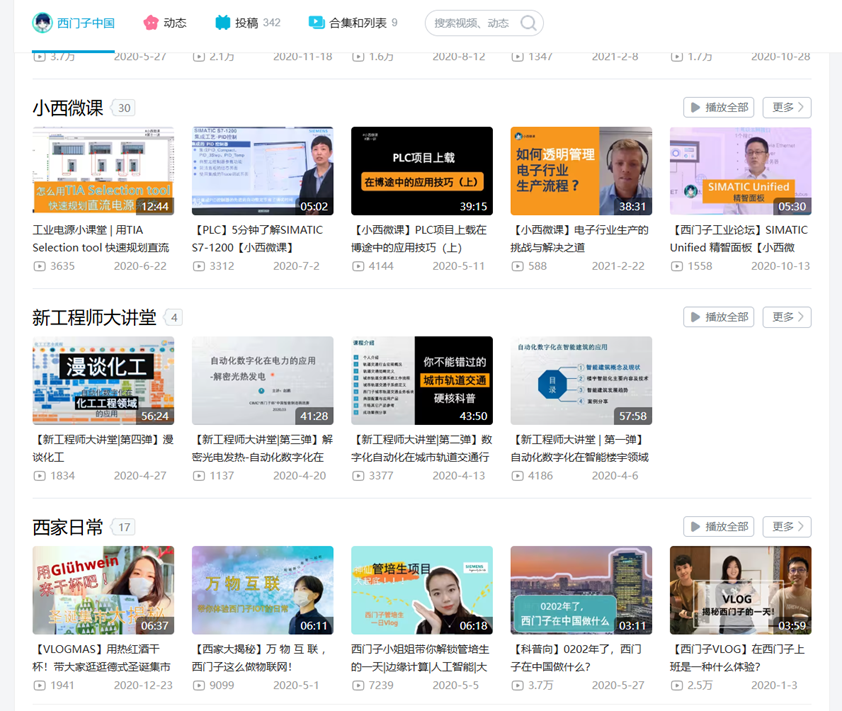Open title 工业电源小课堂 | 用TIA Selection tool
This screenshot has width=842, height=711.
click(101, 238)
